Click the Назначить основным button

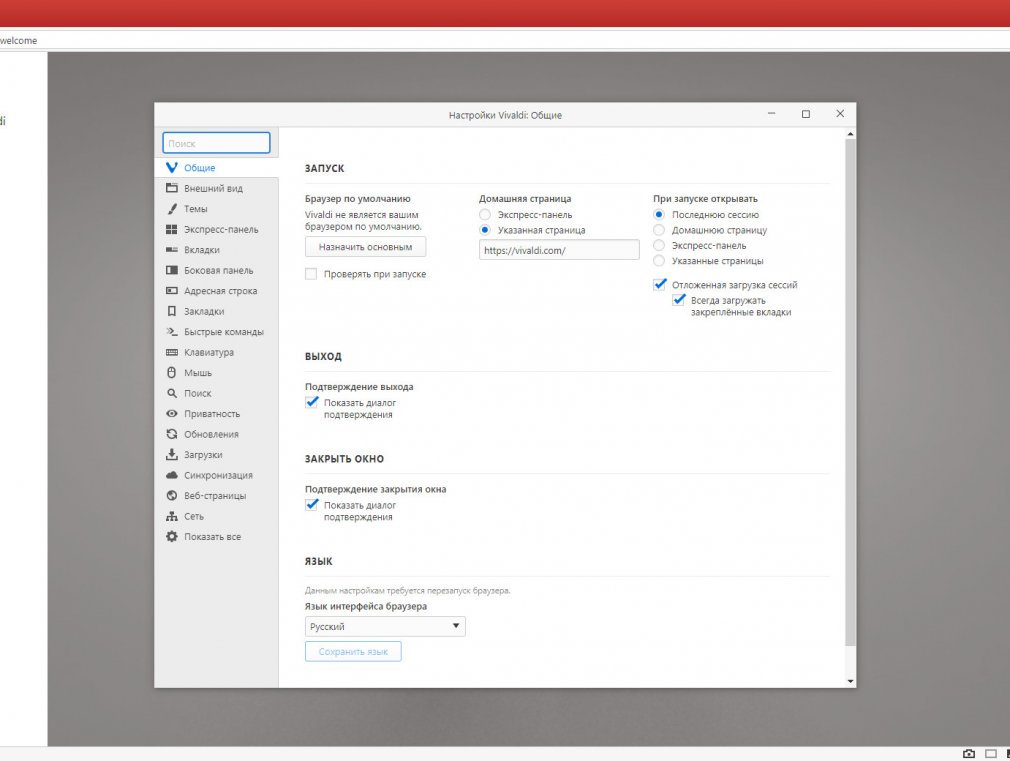[365, 247]
